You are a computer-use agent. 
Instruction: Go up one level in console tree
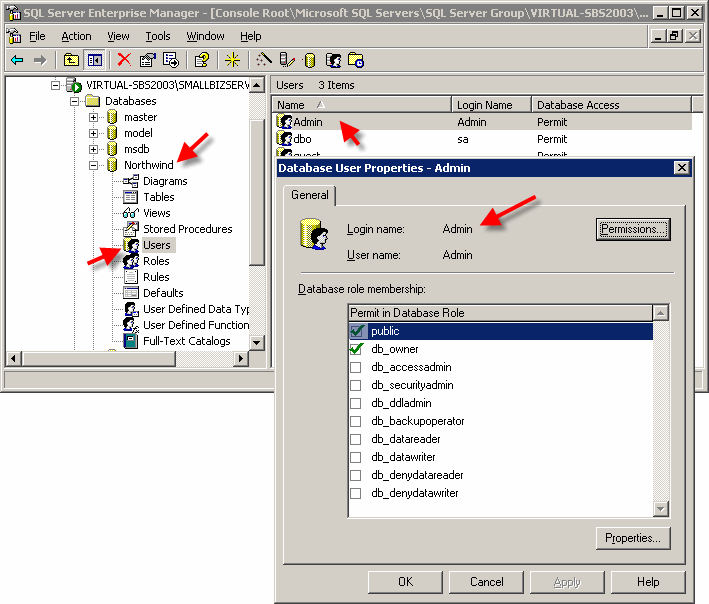(x=71, y=60)
